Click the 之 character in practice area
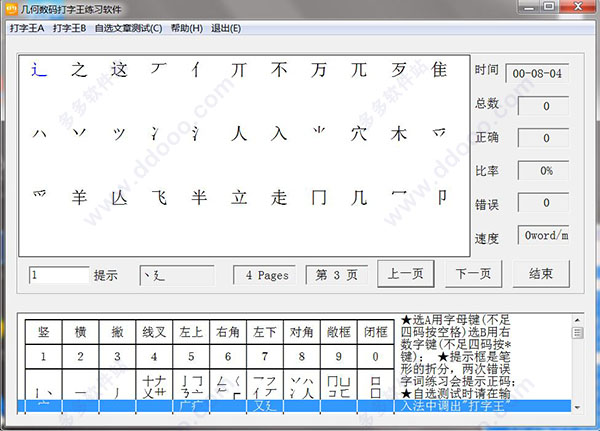600x431 pixels. point(79,70)
